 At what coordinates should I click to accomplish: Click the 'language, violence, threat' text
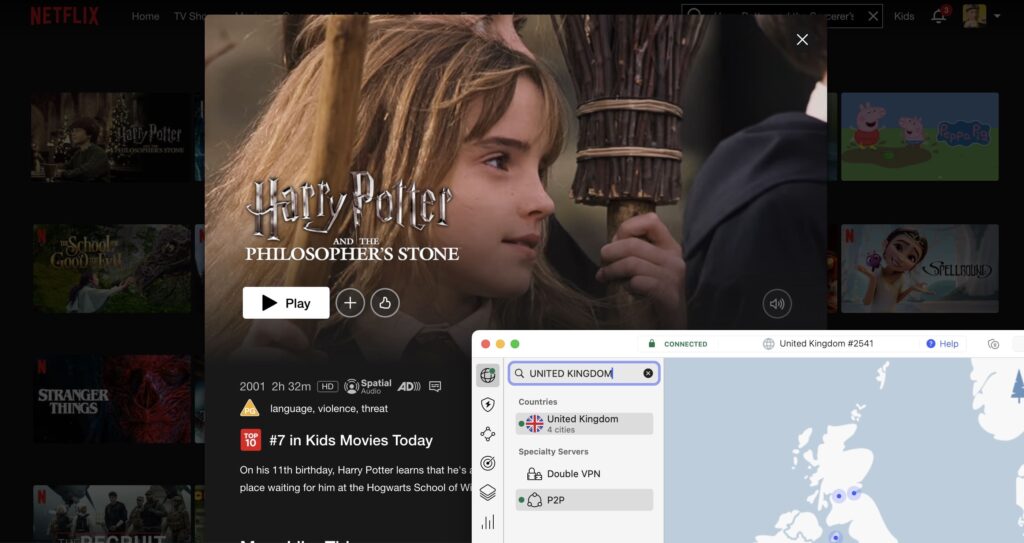(x=329, y=408)
